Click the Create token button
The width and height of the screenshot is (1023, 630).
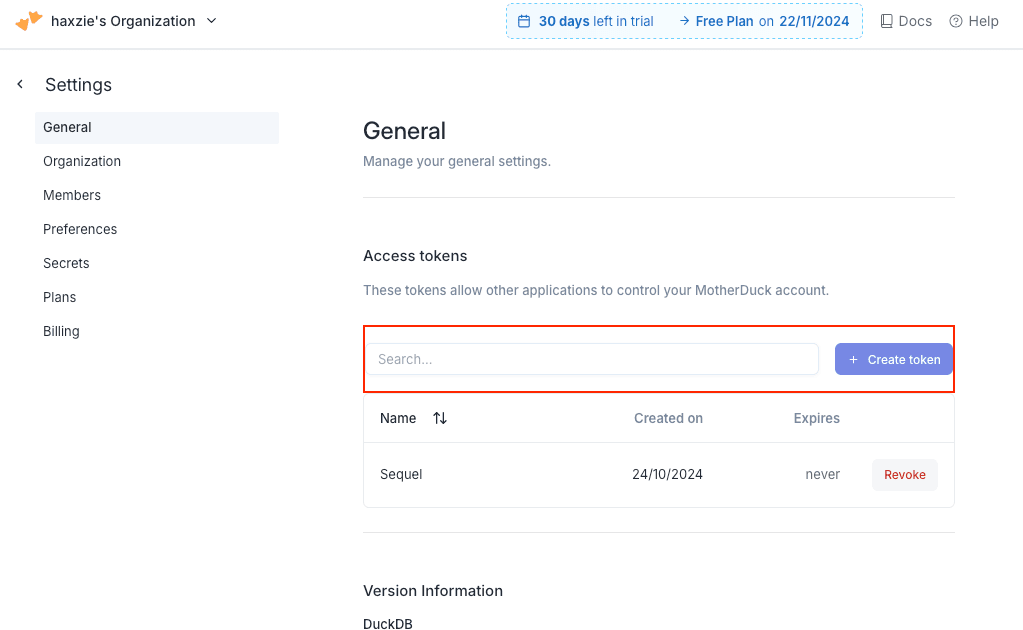click(894, 359)
